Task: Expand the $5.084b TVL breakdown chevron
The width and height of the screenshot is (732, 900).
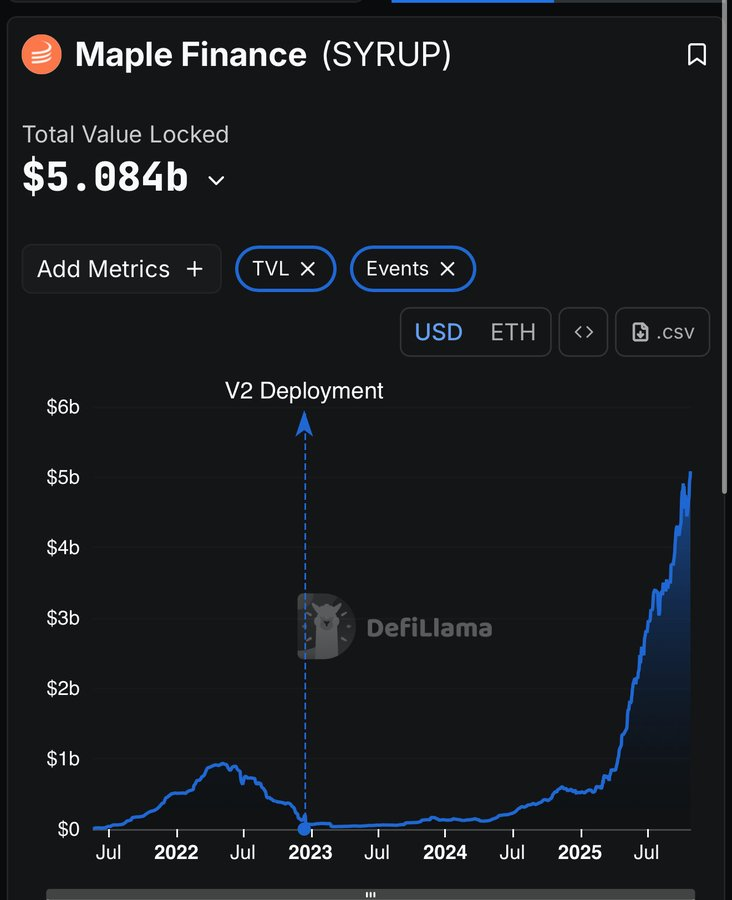Action: [216, 181]
